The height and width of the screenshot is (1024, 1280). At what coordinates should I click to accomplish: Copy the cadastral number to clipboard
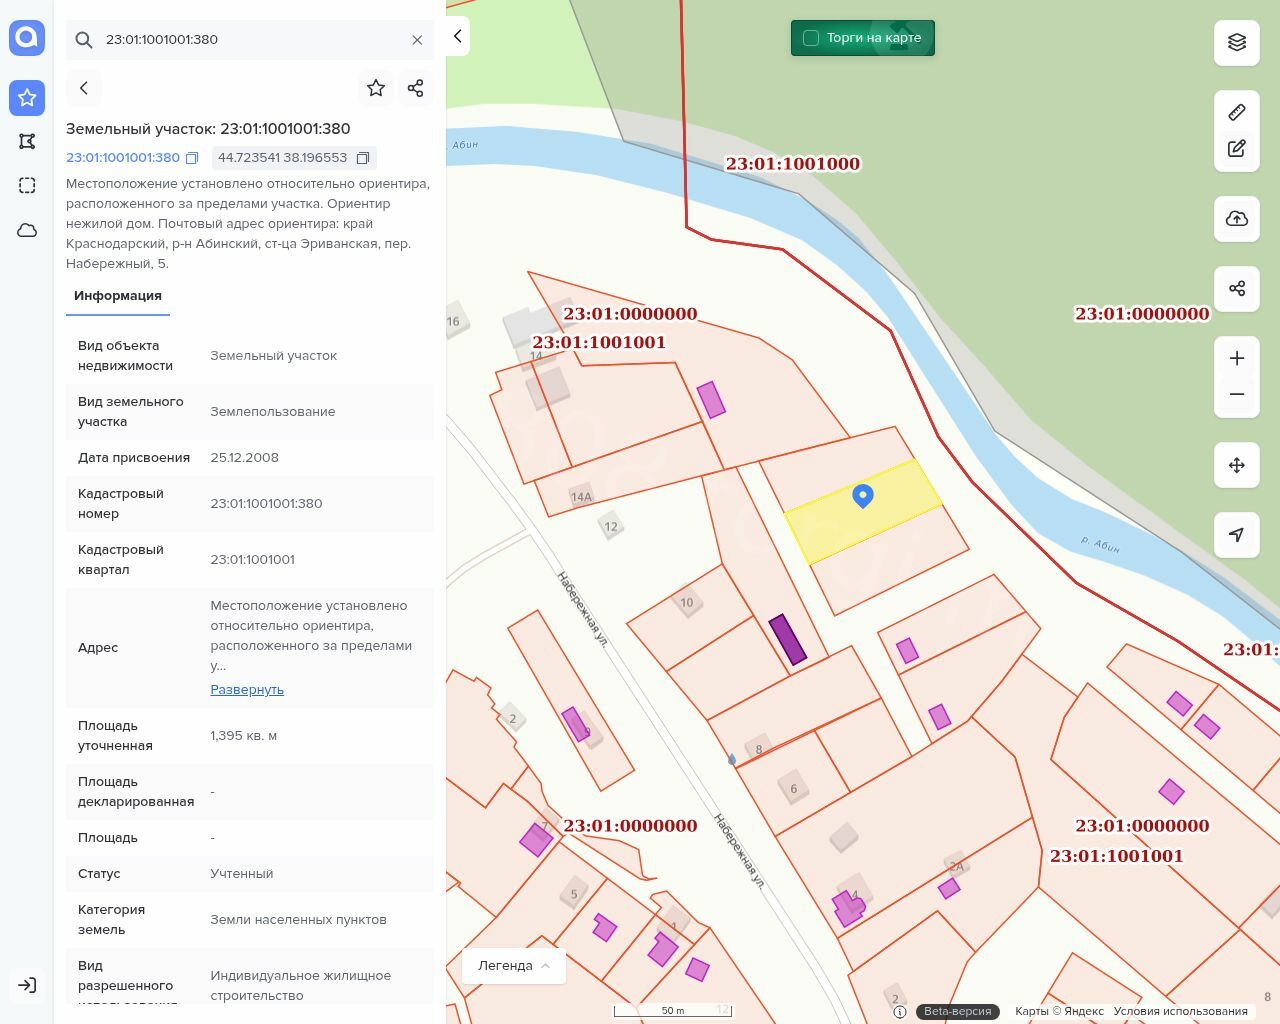click(192, 158)
